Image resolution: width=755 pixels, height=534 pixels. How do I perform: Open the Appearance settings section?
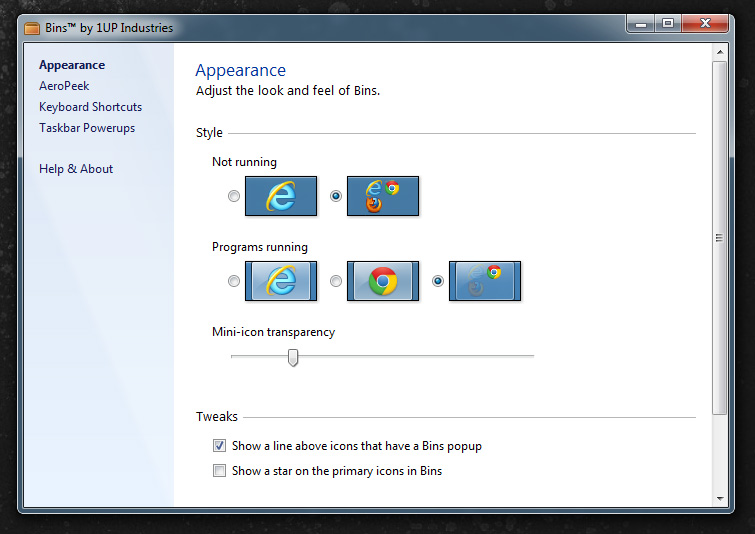tap(72, 65)
